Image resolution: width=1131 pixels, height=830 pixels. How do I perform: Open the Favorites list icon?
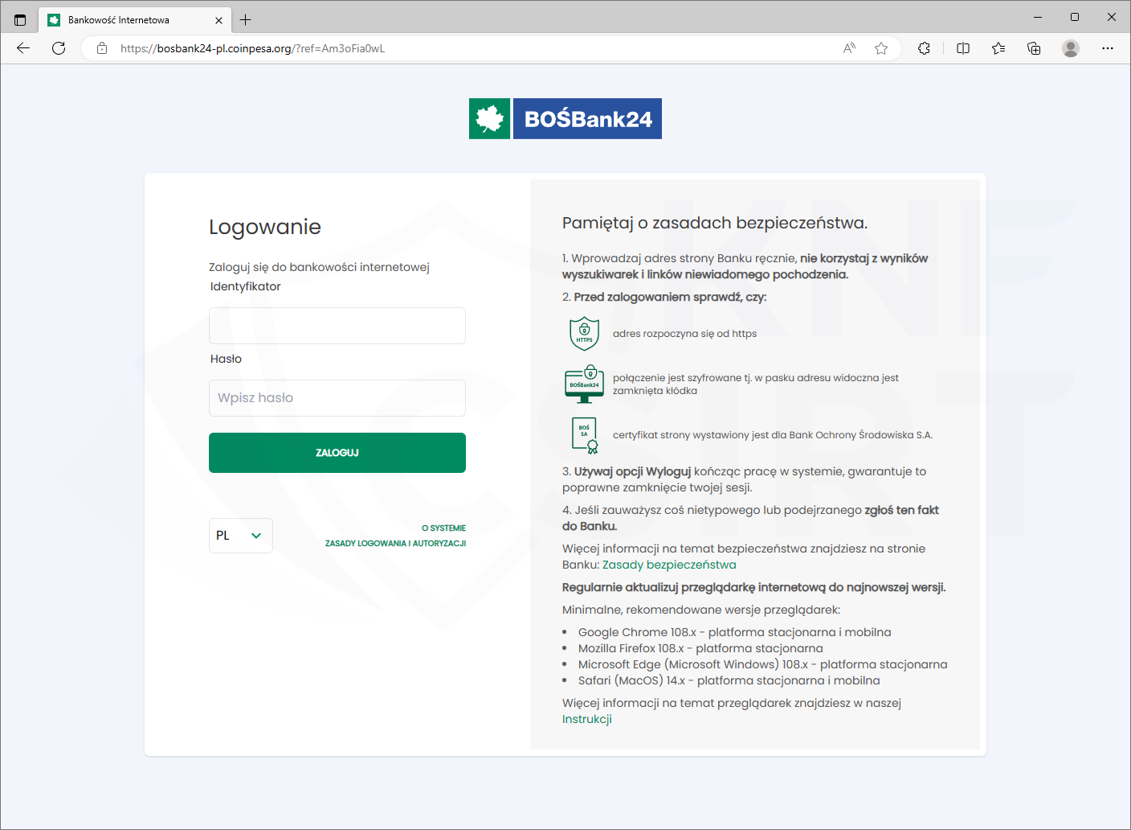point(998,48)
